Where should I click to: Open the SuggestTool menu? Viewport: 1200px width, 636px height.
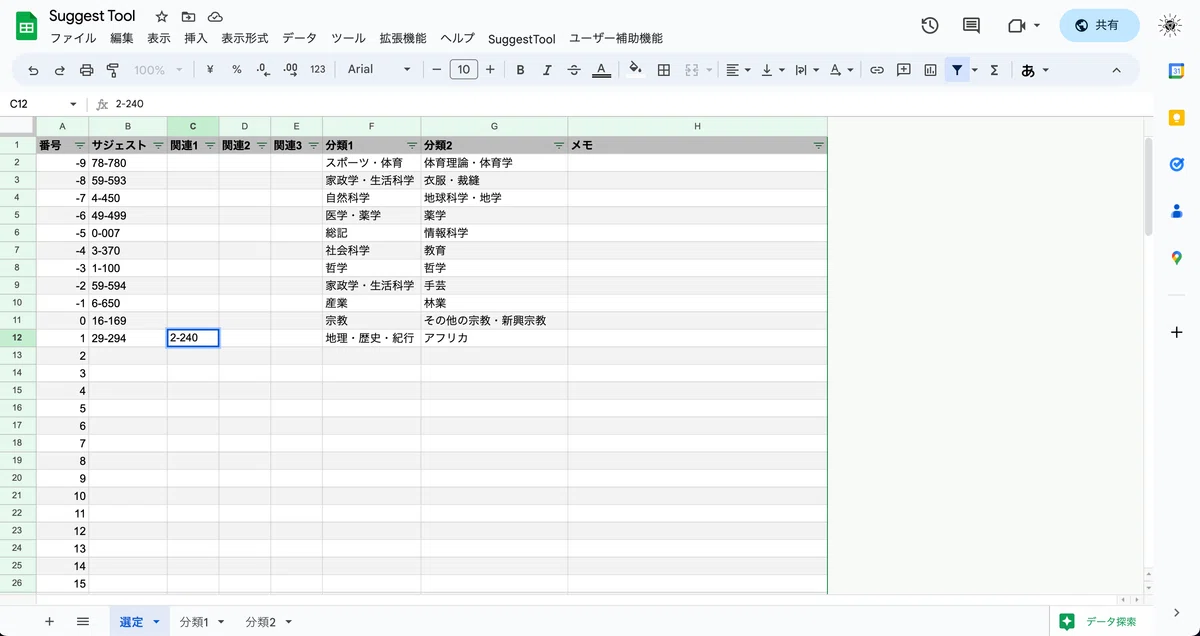[522, 39]
